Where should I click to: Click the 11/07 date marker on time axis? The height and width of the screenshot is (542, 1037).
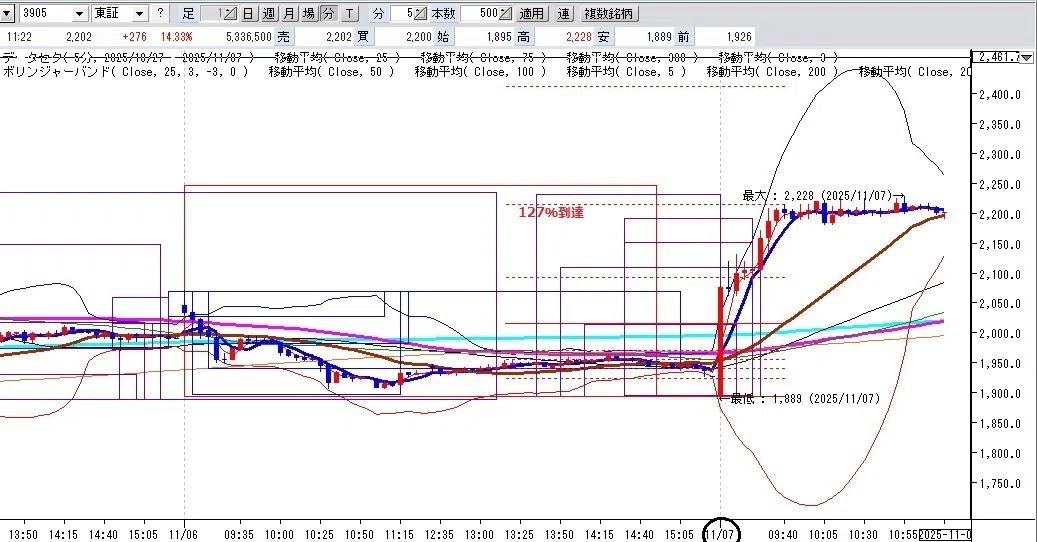[720, 534]
